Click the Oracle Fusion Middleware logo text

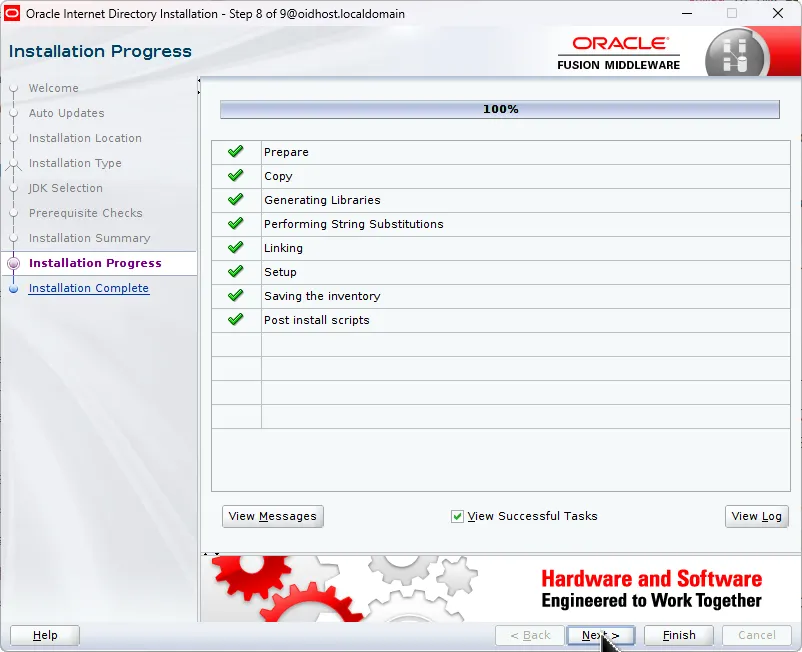click(x=619, y=53)
